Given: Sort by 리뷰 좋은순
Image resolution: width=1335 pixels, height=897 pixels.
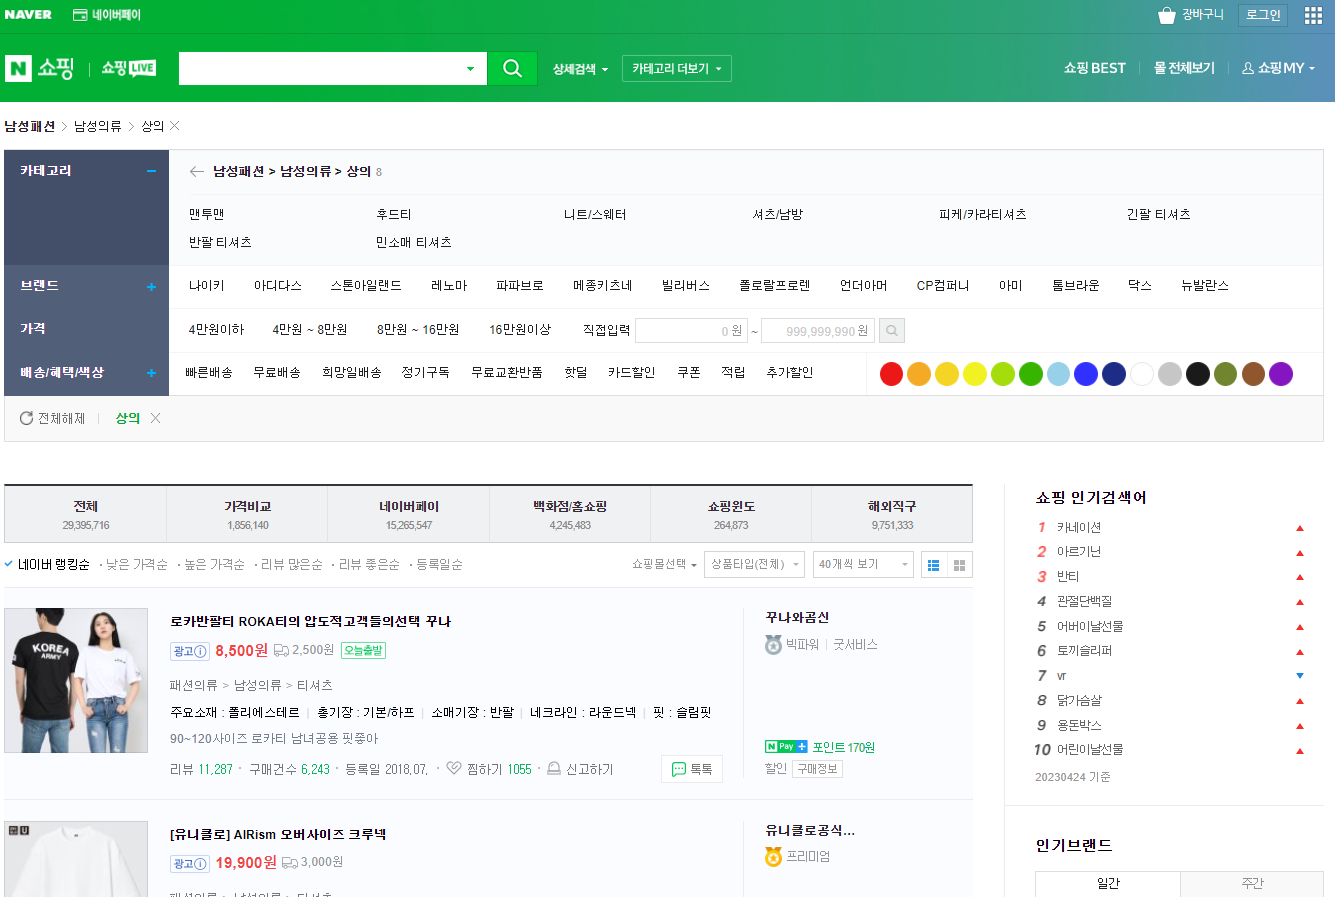Looking at the screenshot, I should pyautogui.click(x=369, y=564).
